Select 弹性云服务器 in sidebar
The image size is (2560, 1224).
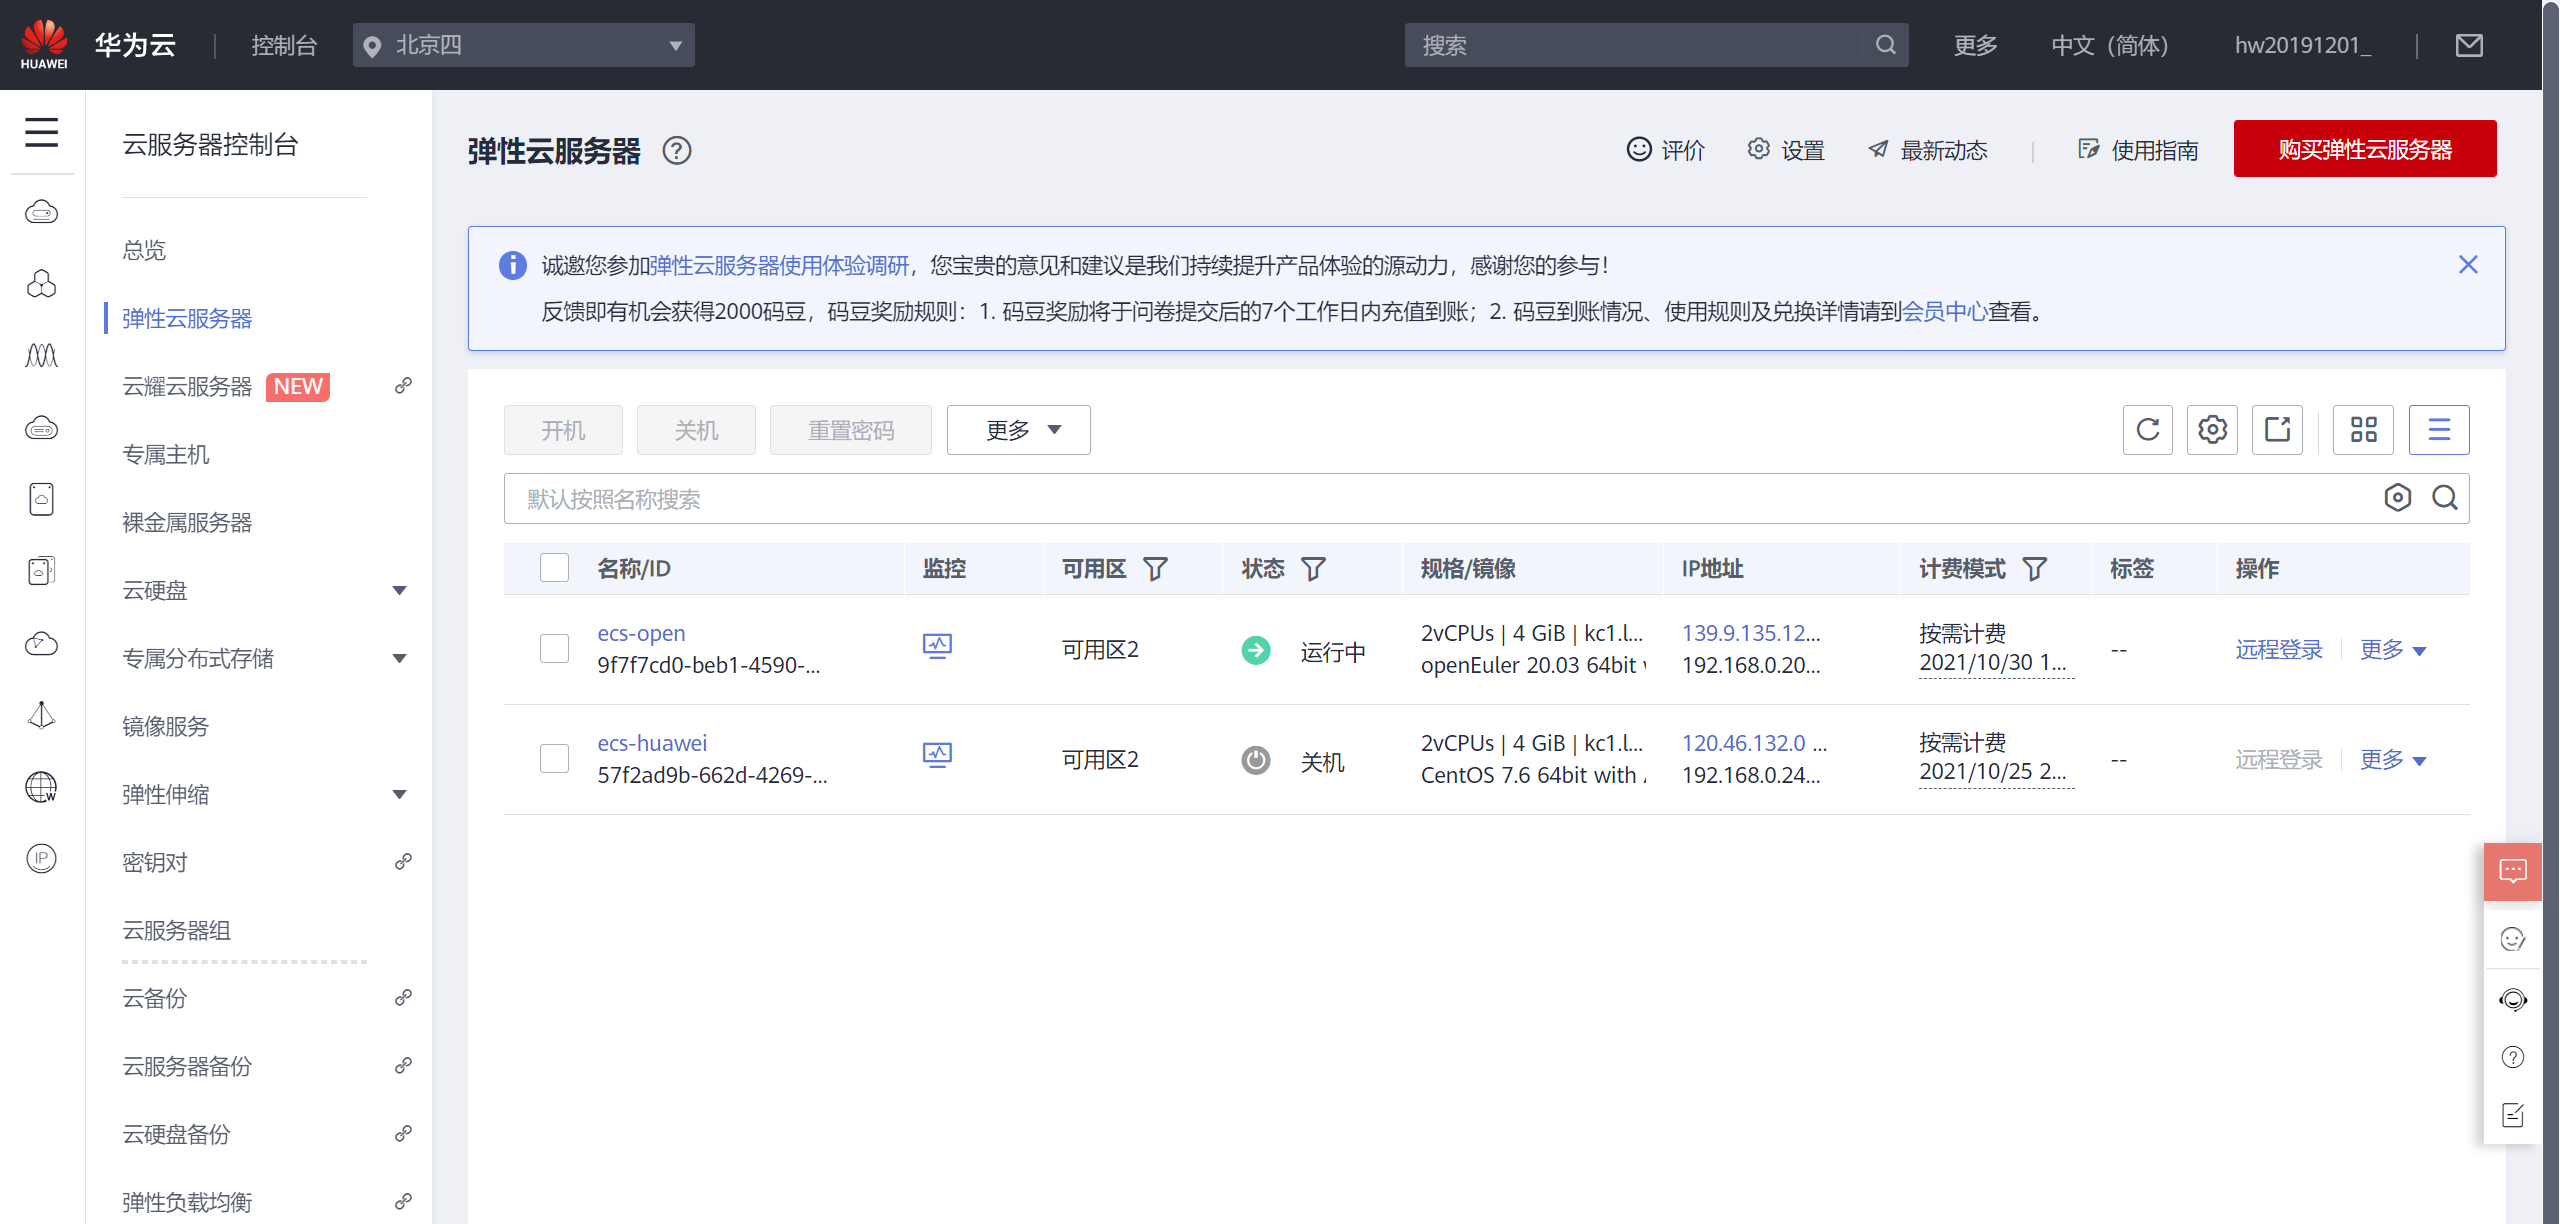coord(187,318)
